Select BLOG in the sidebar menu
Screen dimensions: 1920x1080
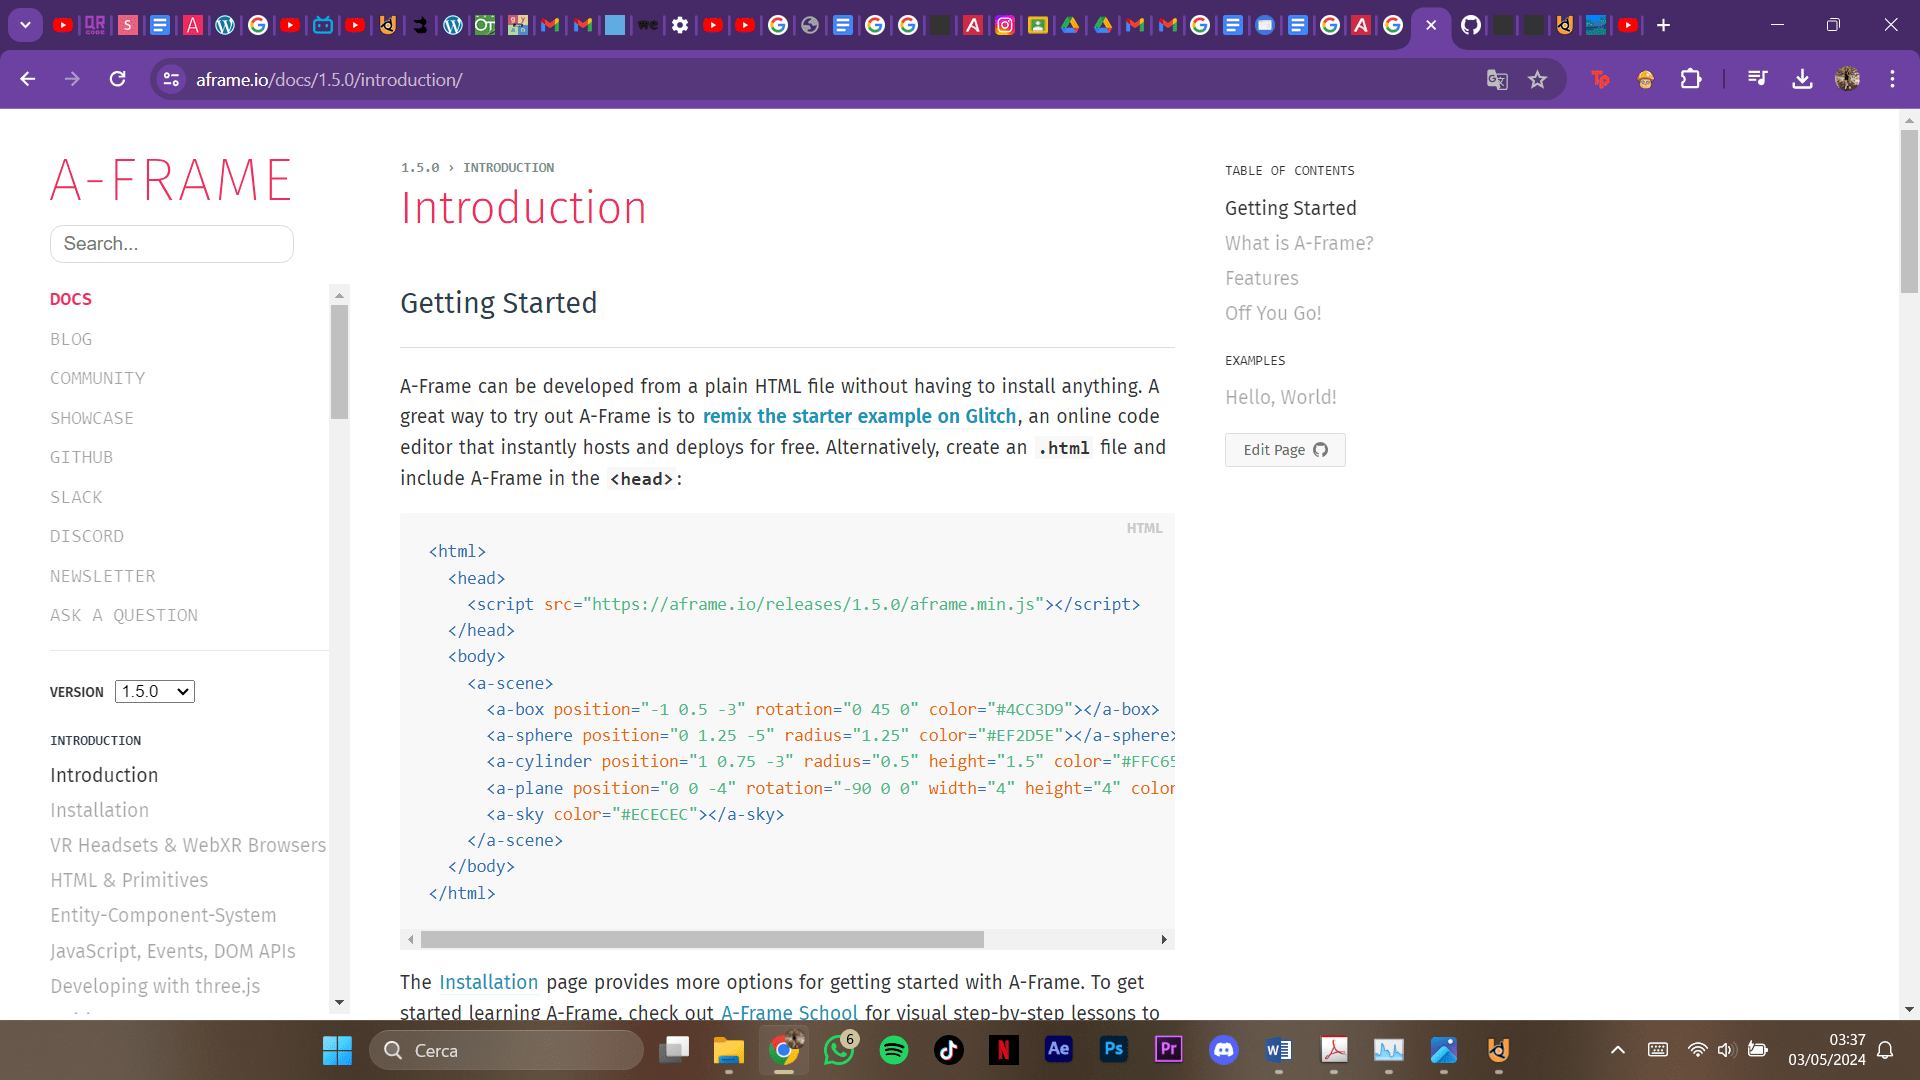pyautogui.click(x=71, y=339)
